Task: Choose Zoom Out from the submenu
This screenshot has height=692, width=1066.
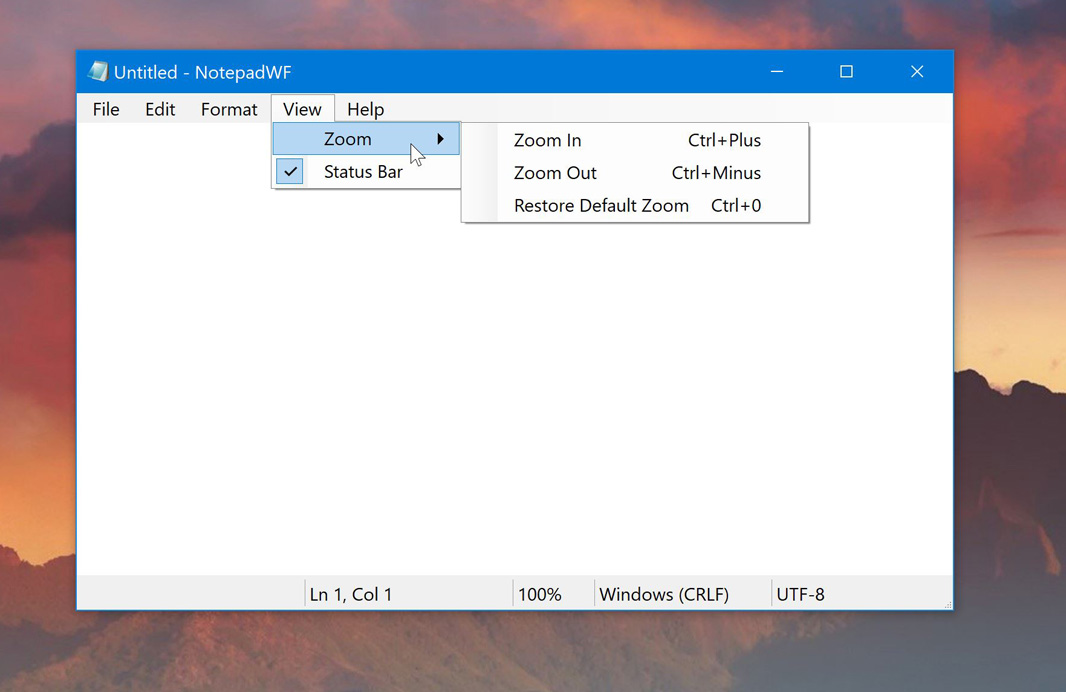Action: (555, 173)
